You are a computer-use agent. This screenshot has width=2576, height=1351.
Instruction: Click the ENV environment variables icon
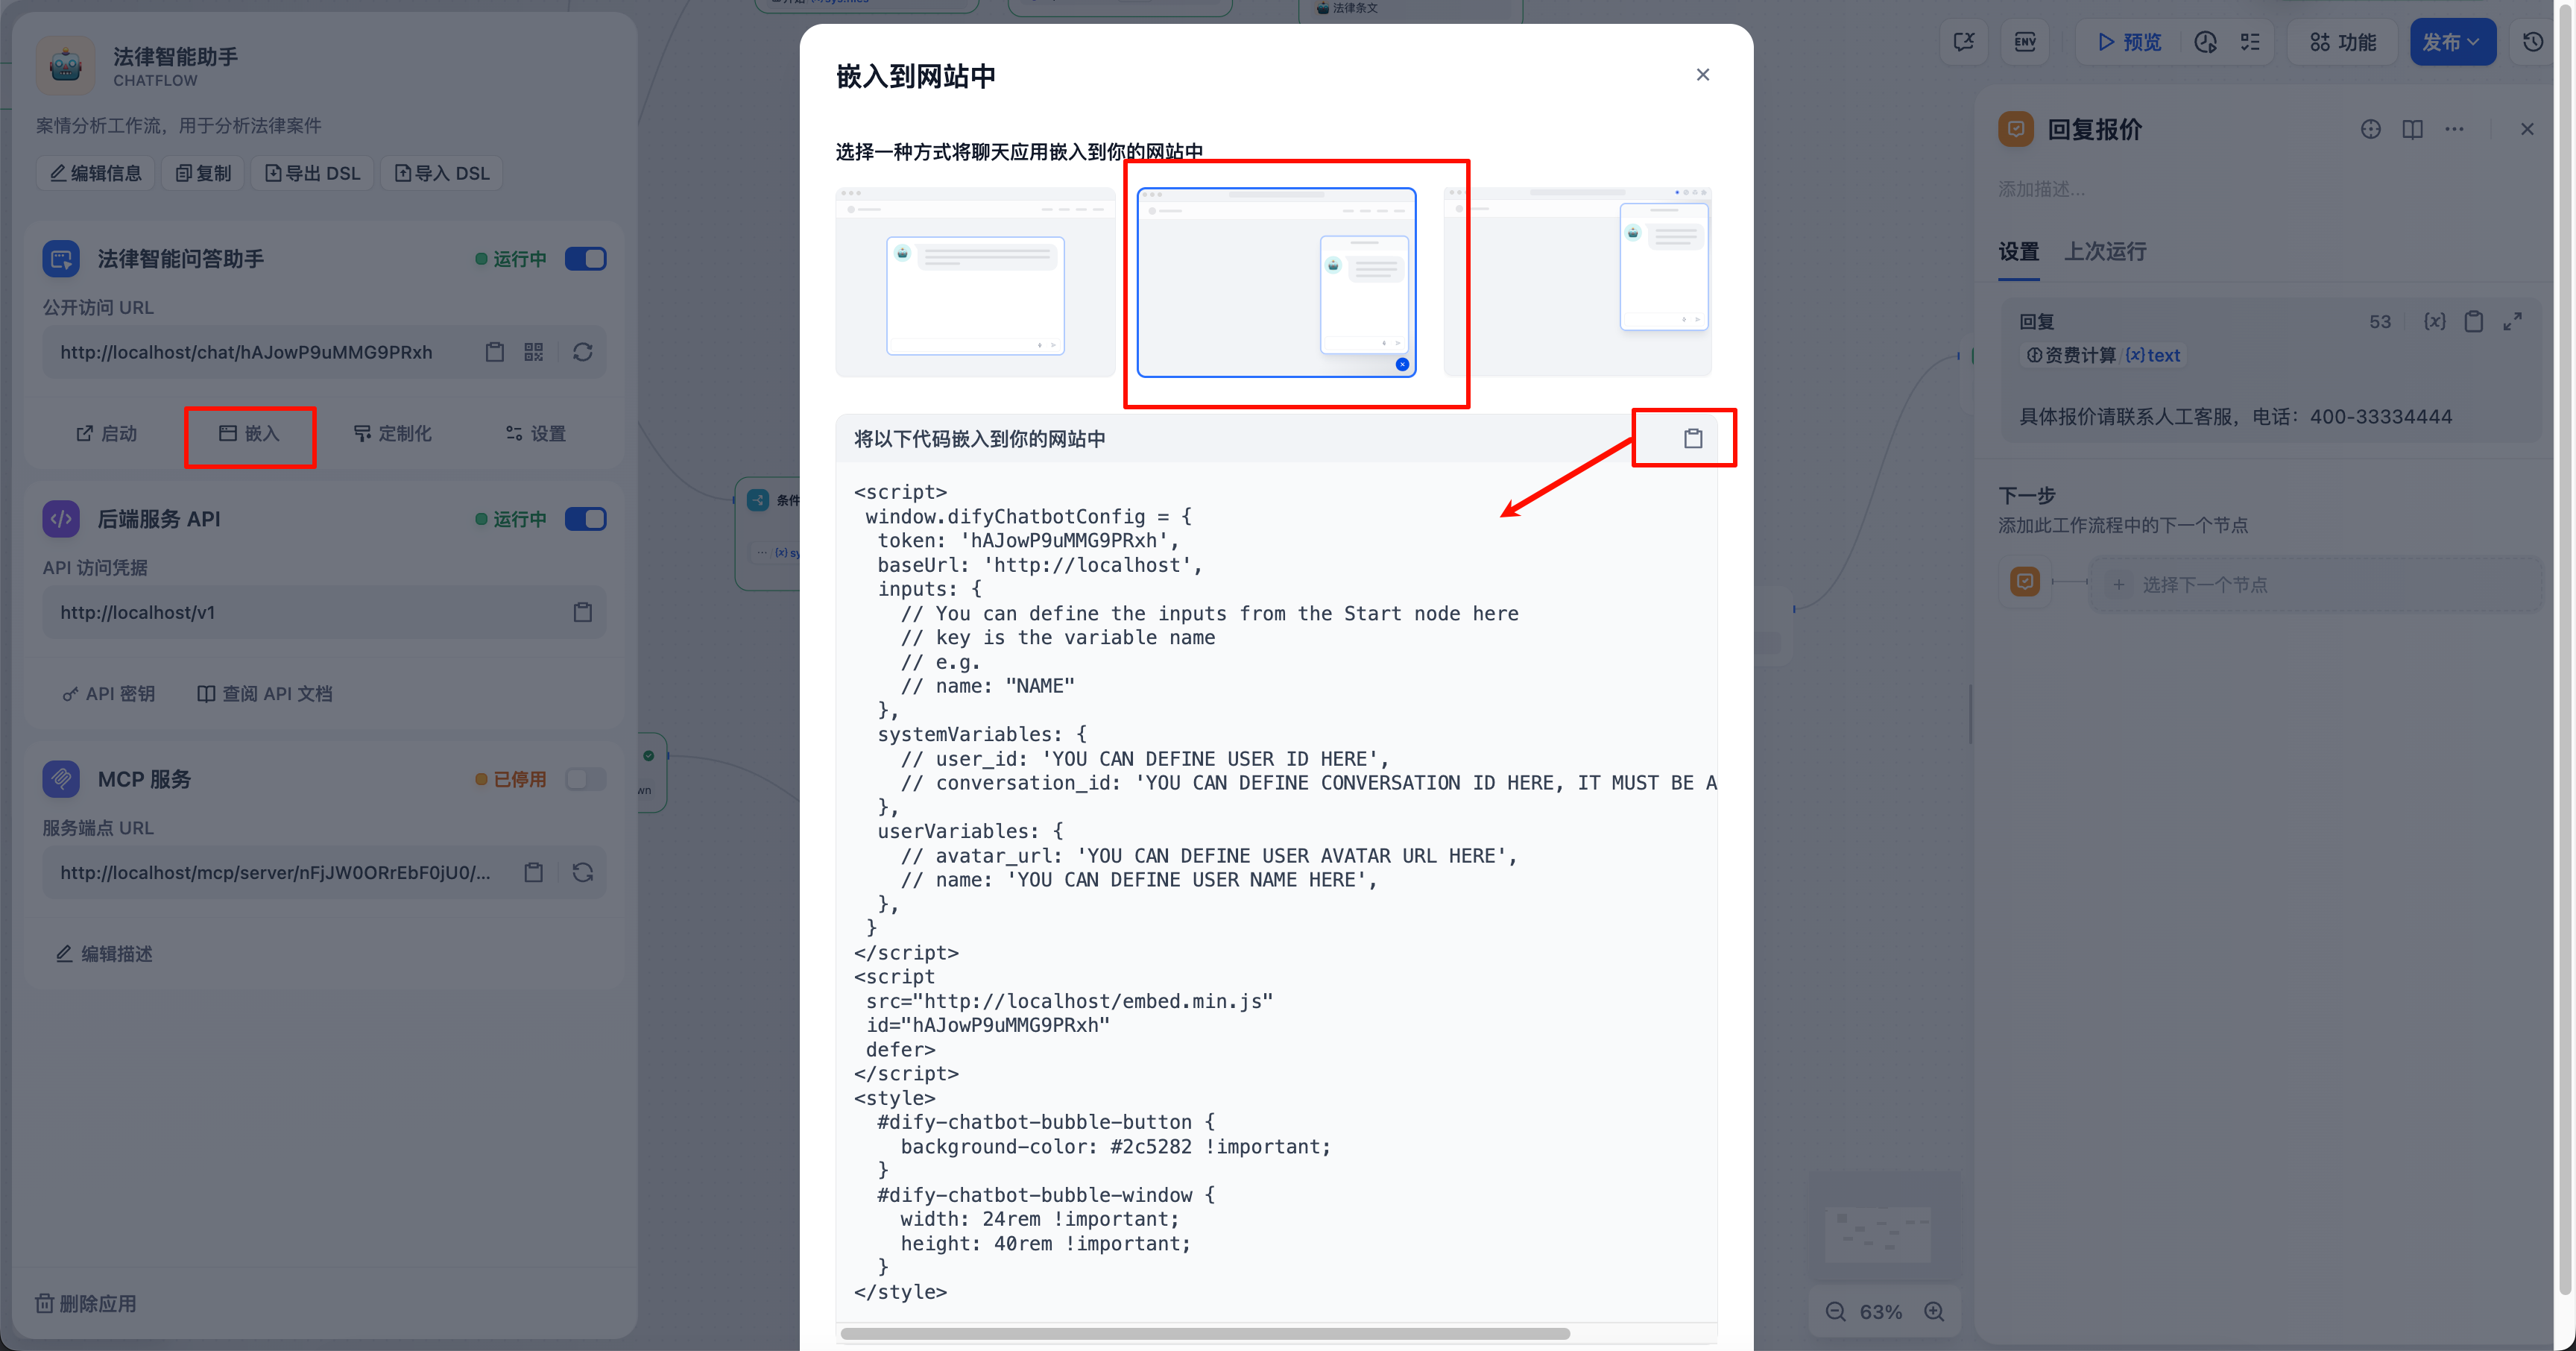click(2025, 42)
